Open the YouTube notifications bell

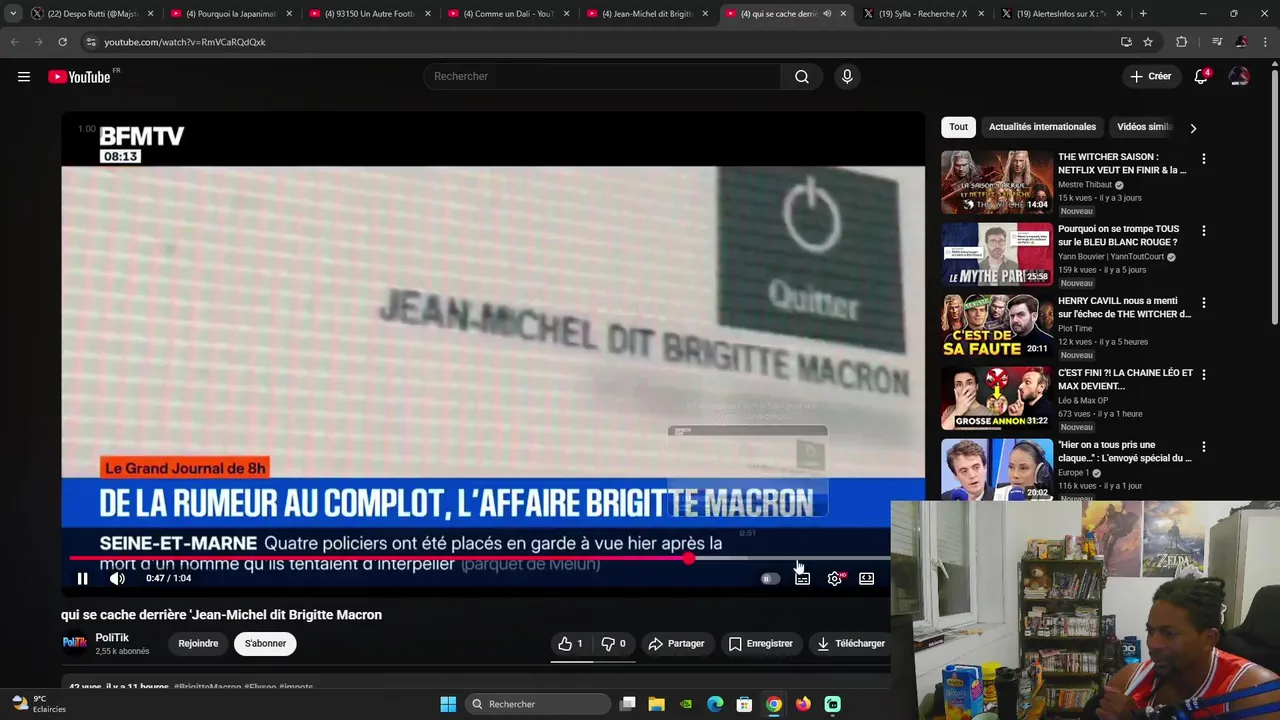pyautogui.click(x=1201, y=76)
